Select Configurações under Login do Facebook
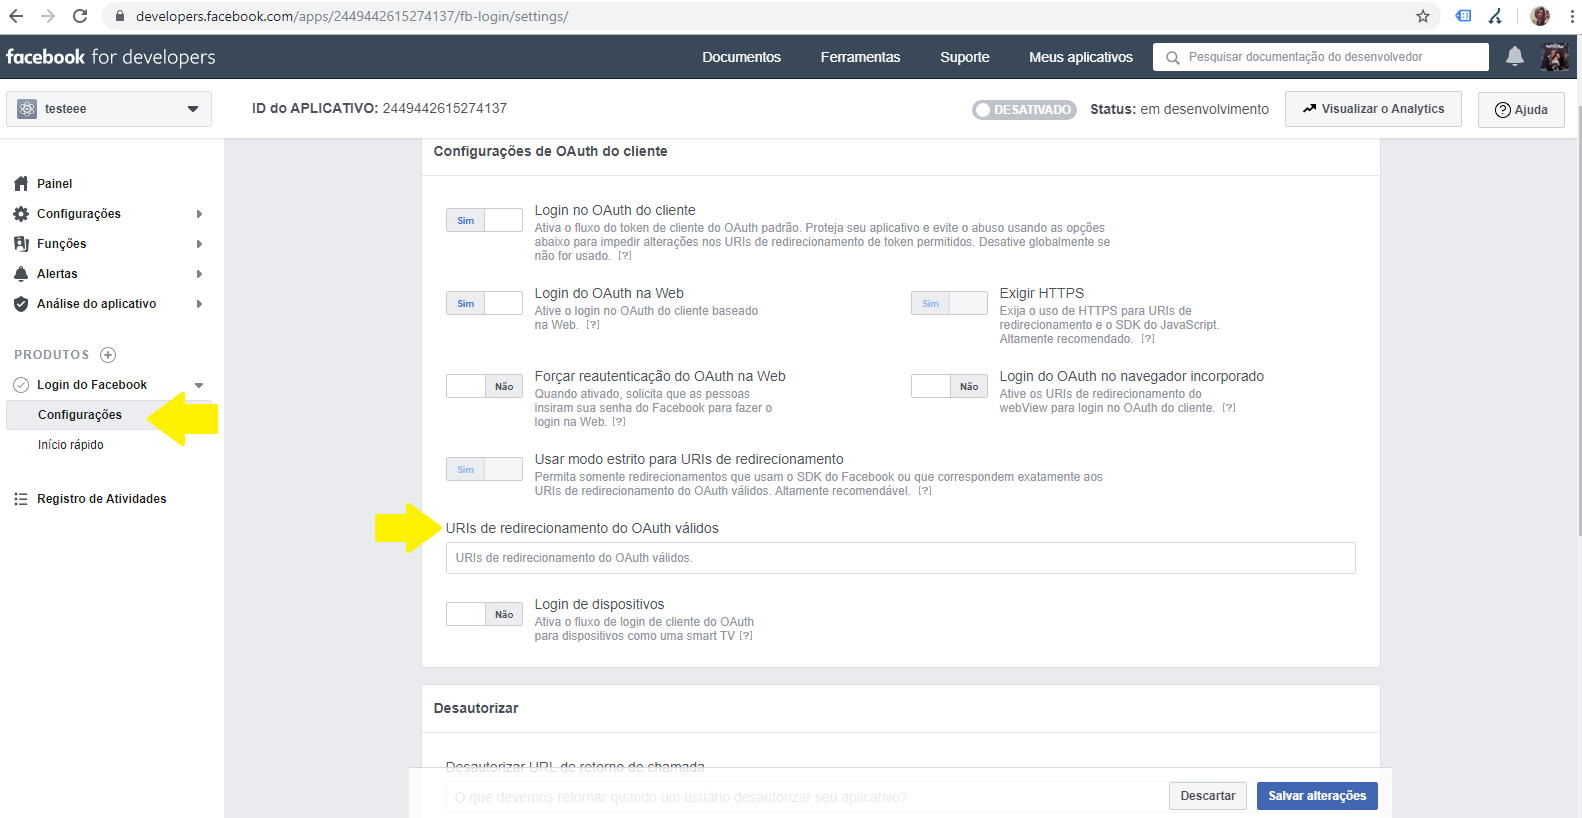 pyautogui.click(x=80, y=415)
